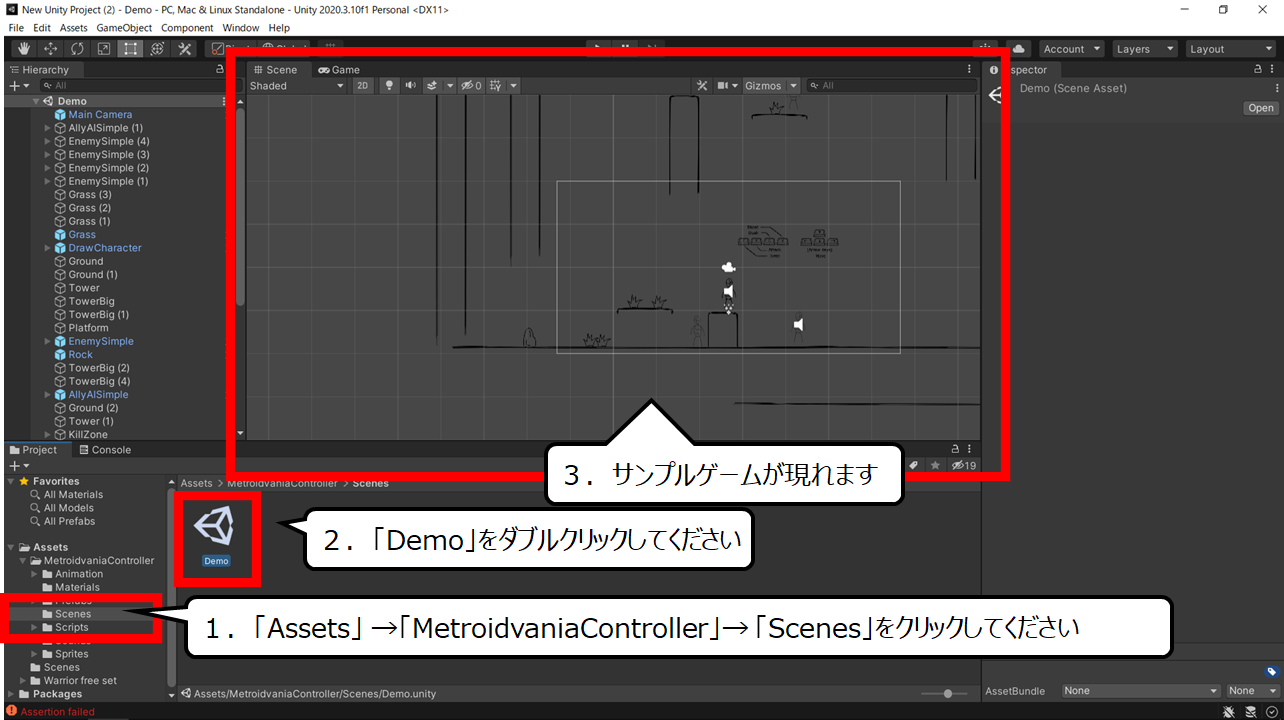Click the bug icon in status bar

[x=1227, y=711]
